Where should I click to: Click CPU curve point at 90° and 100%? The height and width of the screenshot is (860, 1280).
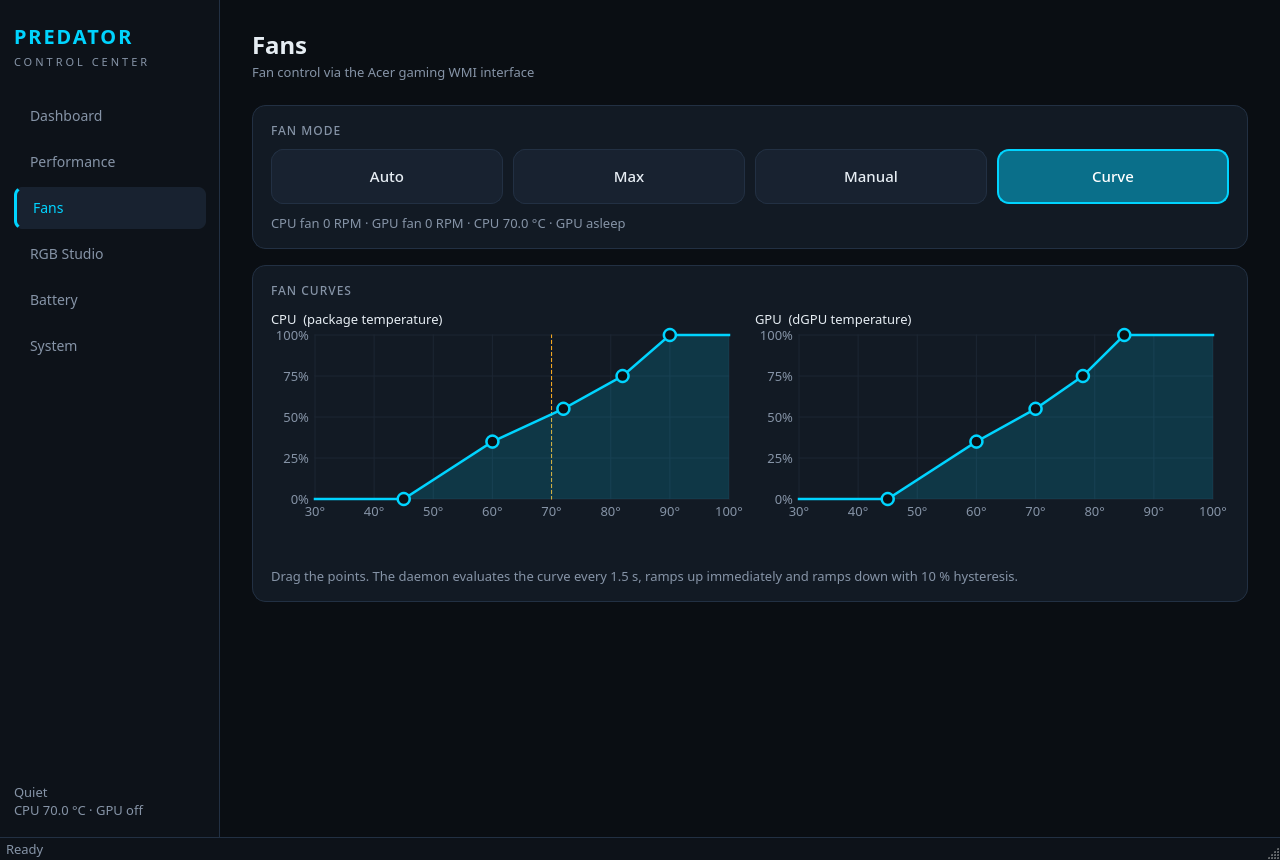click(x=670, y=335)
